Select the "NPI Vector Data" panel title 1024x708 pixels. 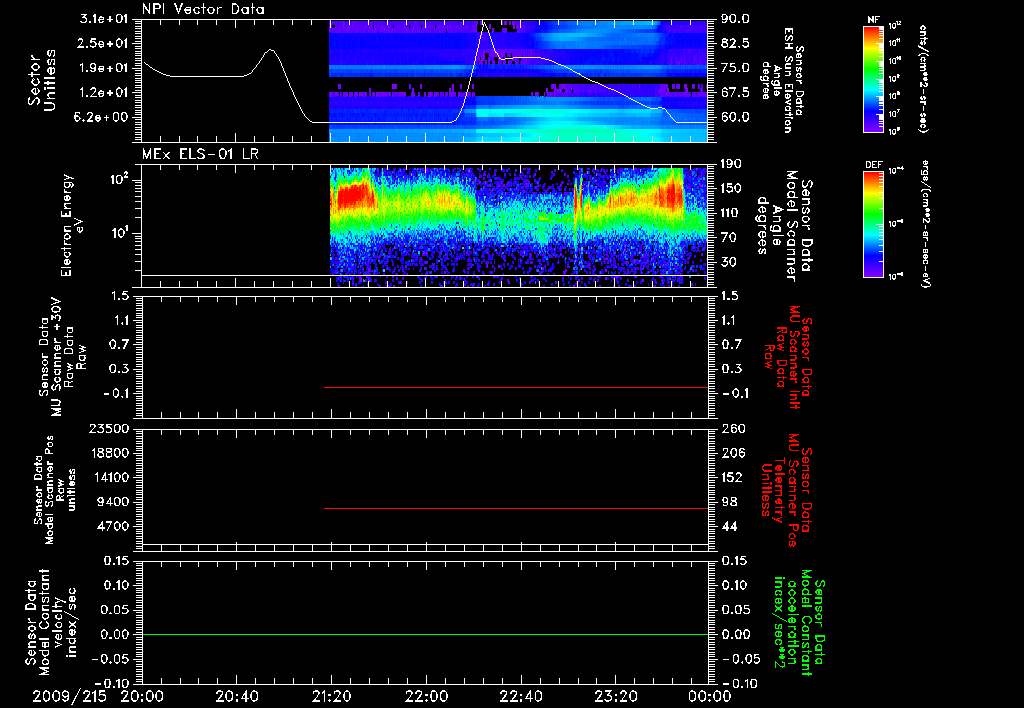click(x=203, y=9)
